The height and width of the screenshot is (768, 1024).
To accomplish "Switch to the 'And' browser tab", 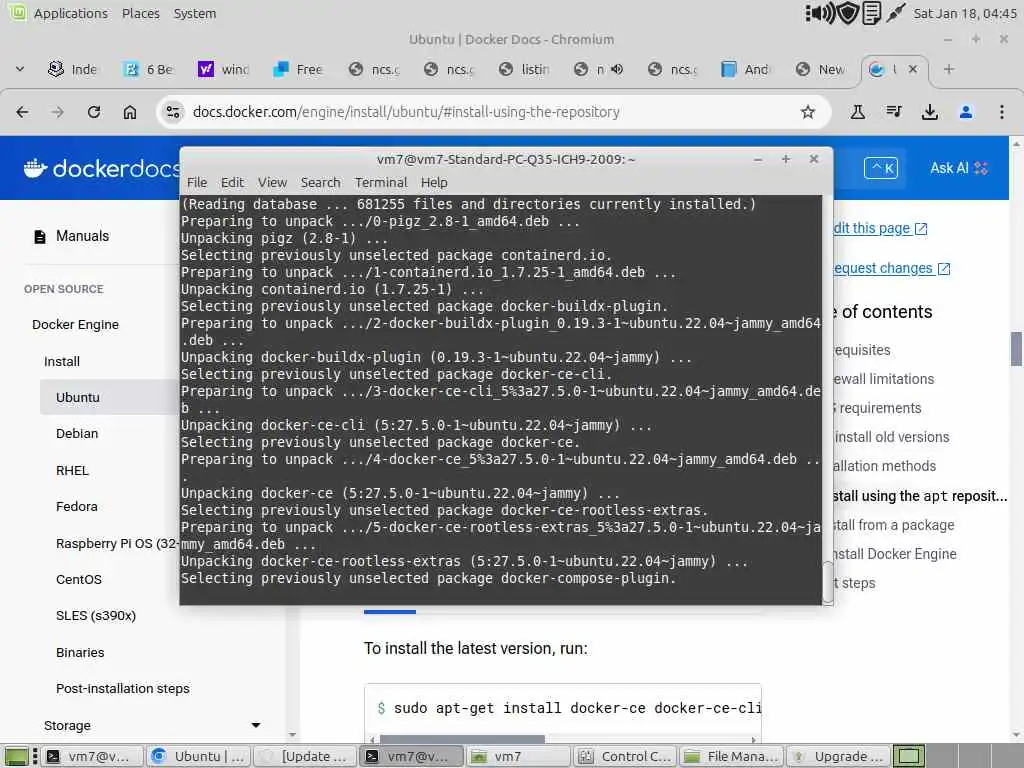I will [x=746, y=69].
